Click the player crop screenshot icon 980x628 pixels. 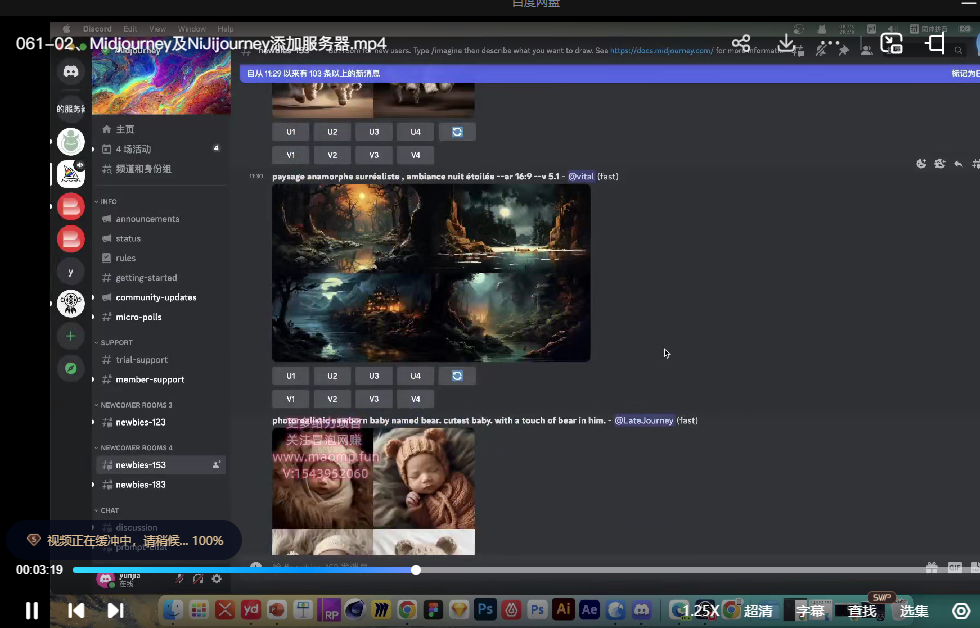click(936, 43)
